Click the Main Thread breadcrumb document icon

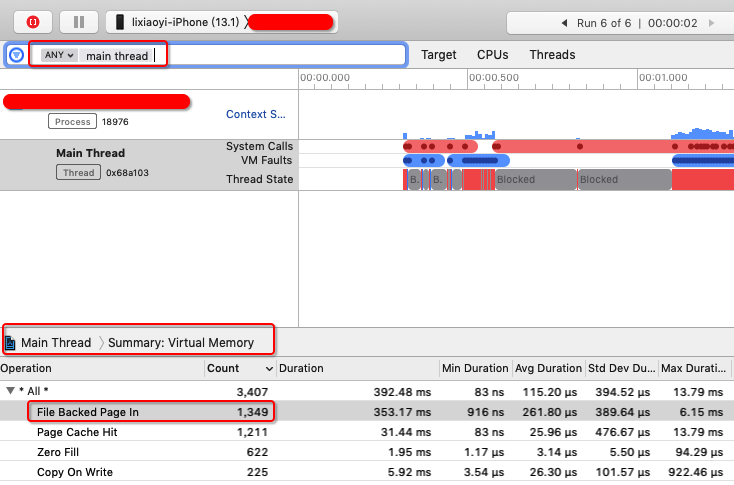pos(11,343)
